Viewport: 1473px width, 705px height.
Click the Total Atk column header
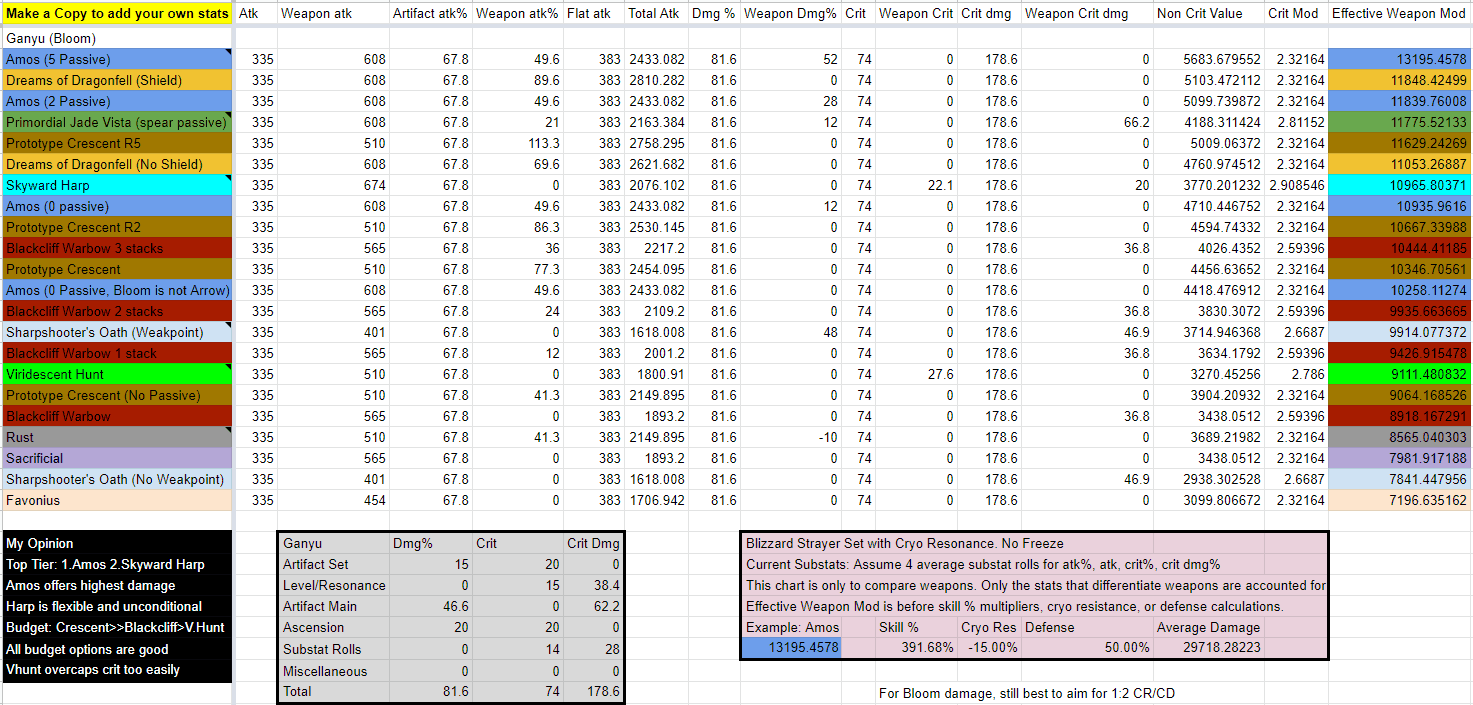click(656, 13)
